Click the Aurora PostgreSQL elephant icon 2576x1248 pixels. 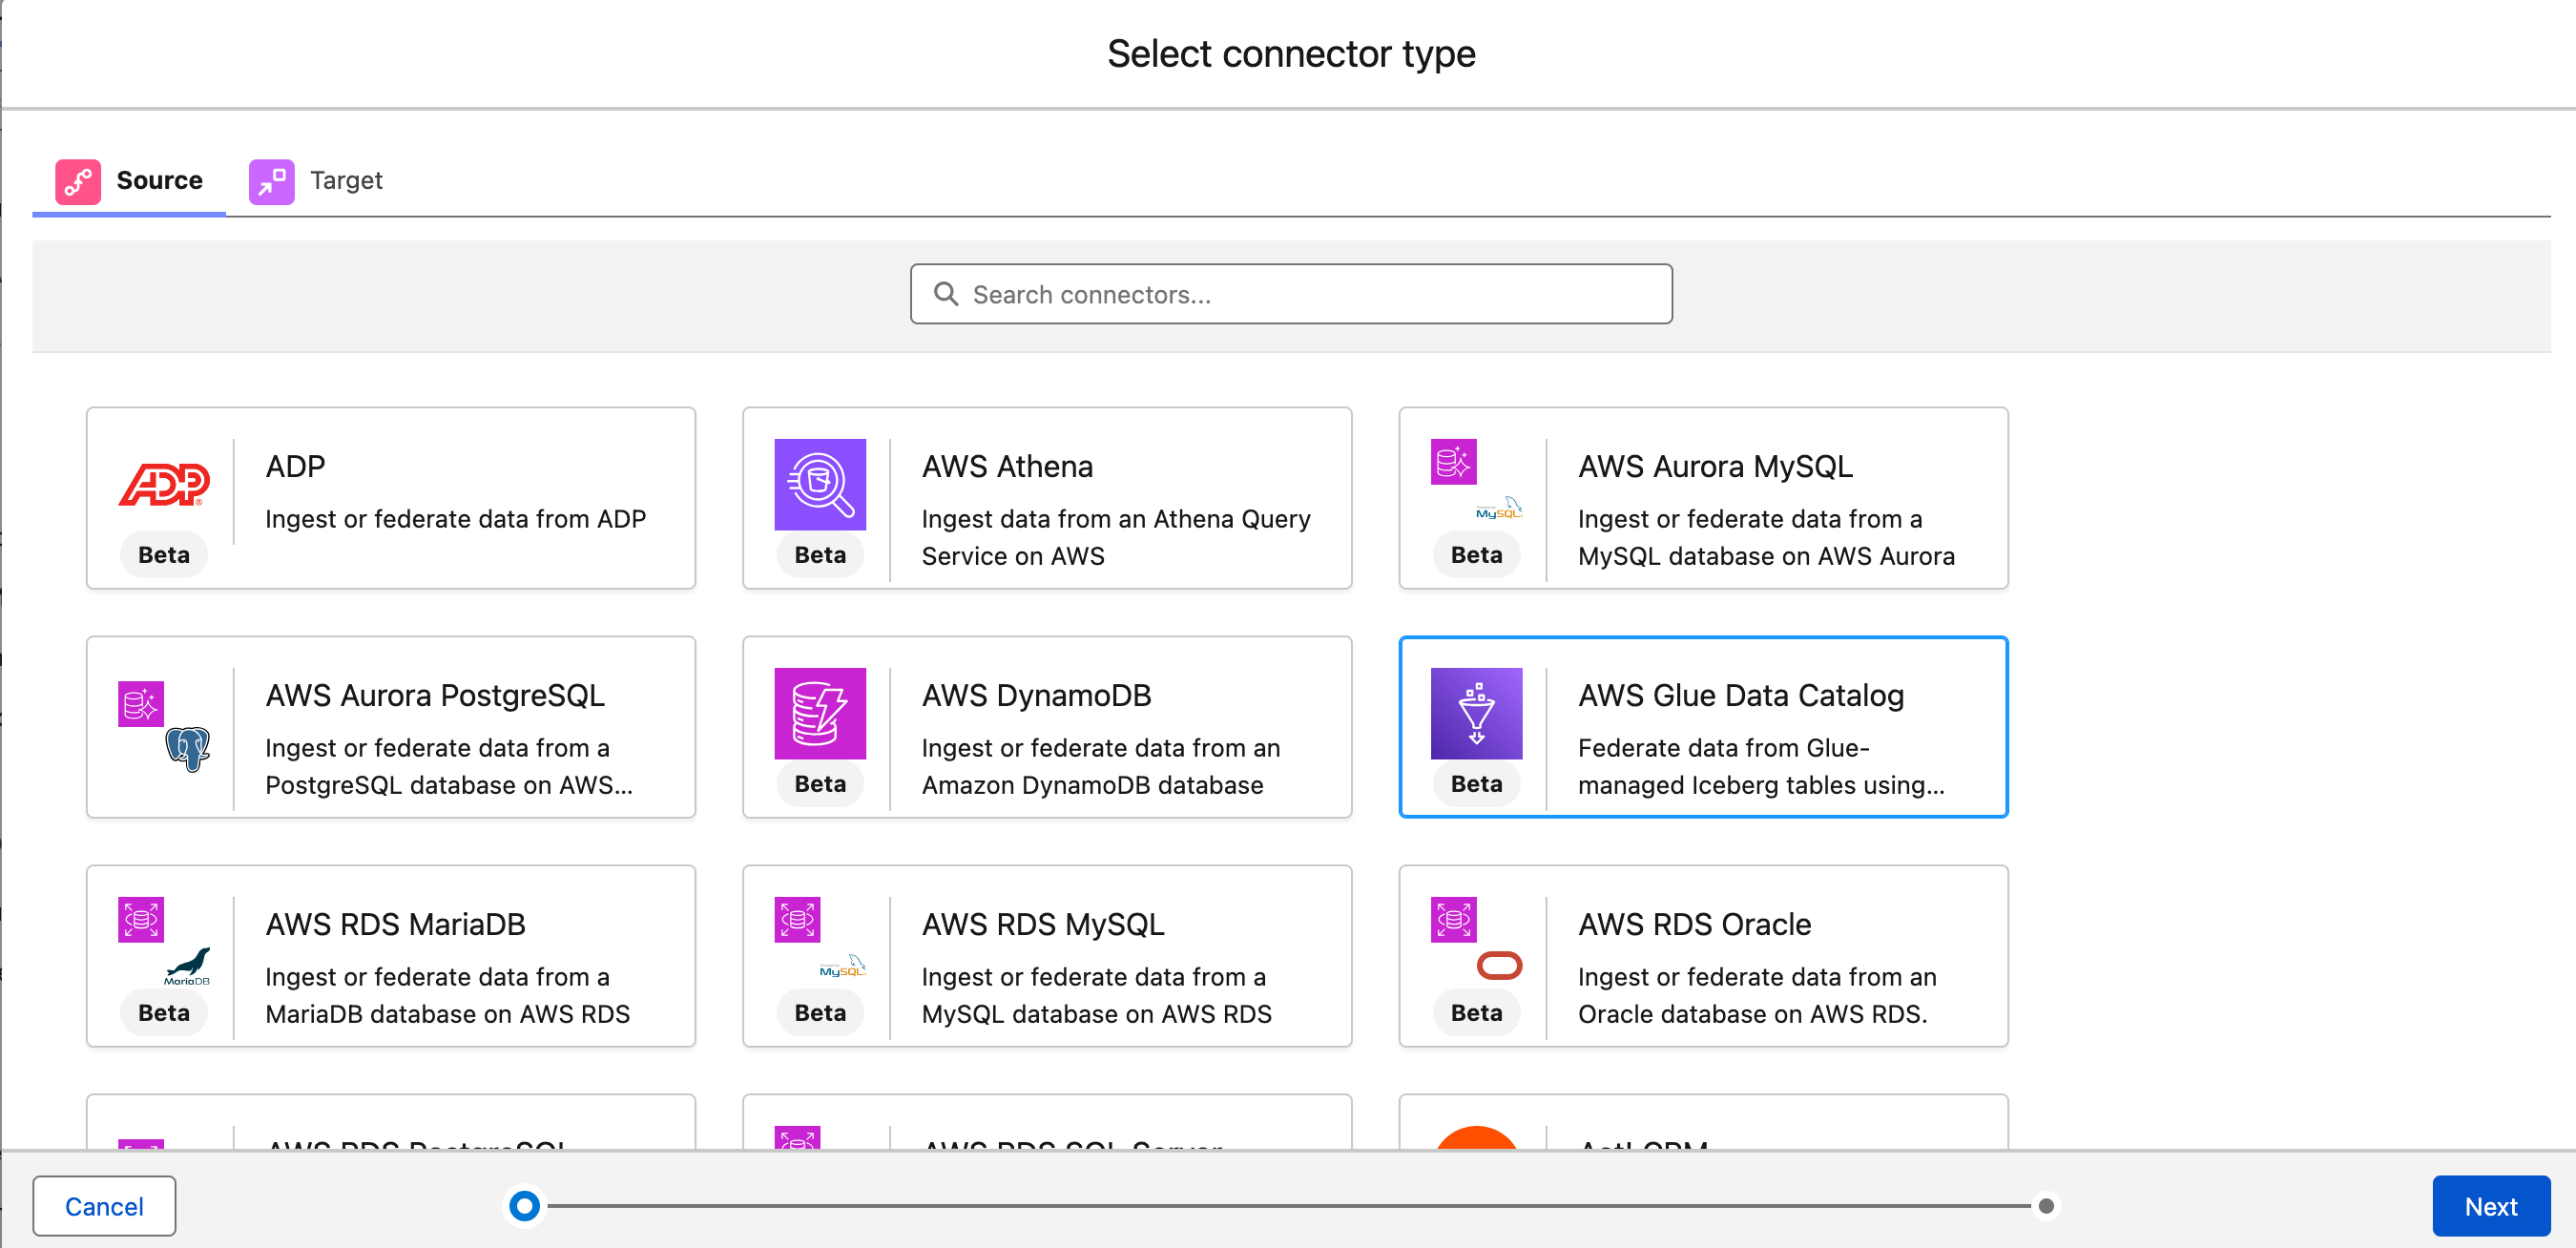pos(187,748)
